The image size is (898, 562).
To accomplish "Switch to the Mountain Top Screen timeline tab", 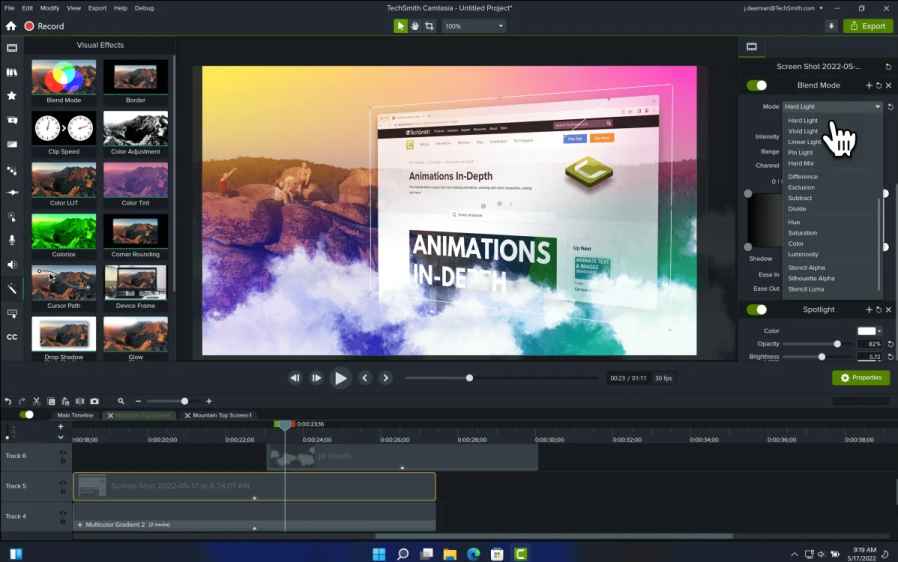I will coord(221,415).
